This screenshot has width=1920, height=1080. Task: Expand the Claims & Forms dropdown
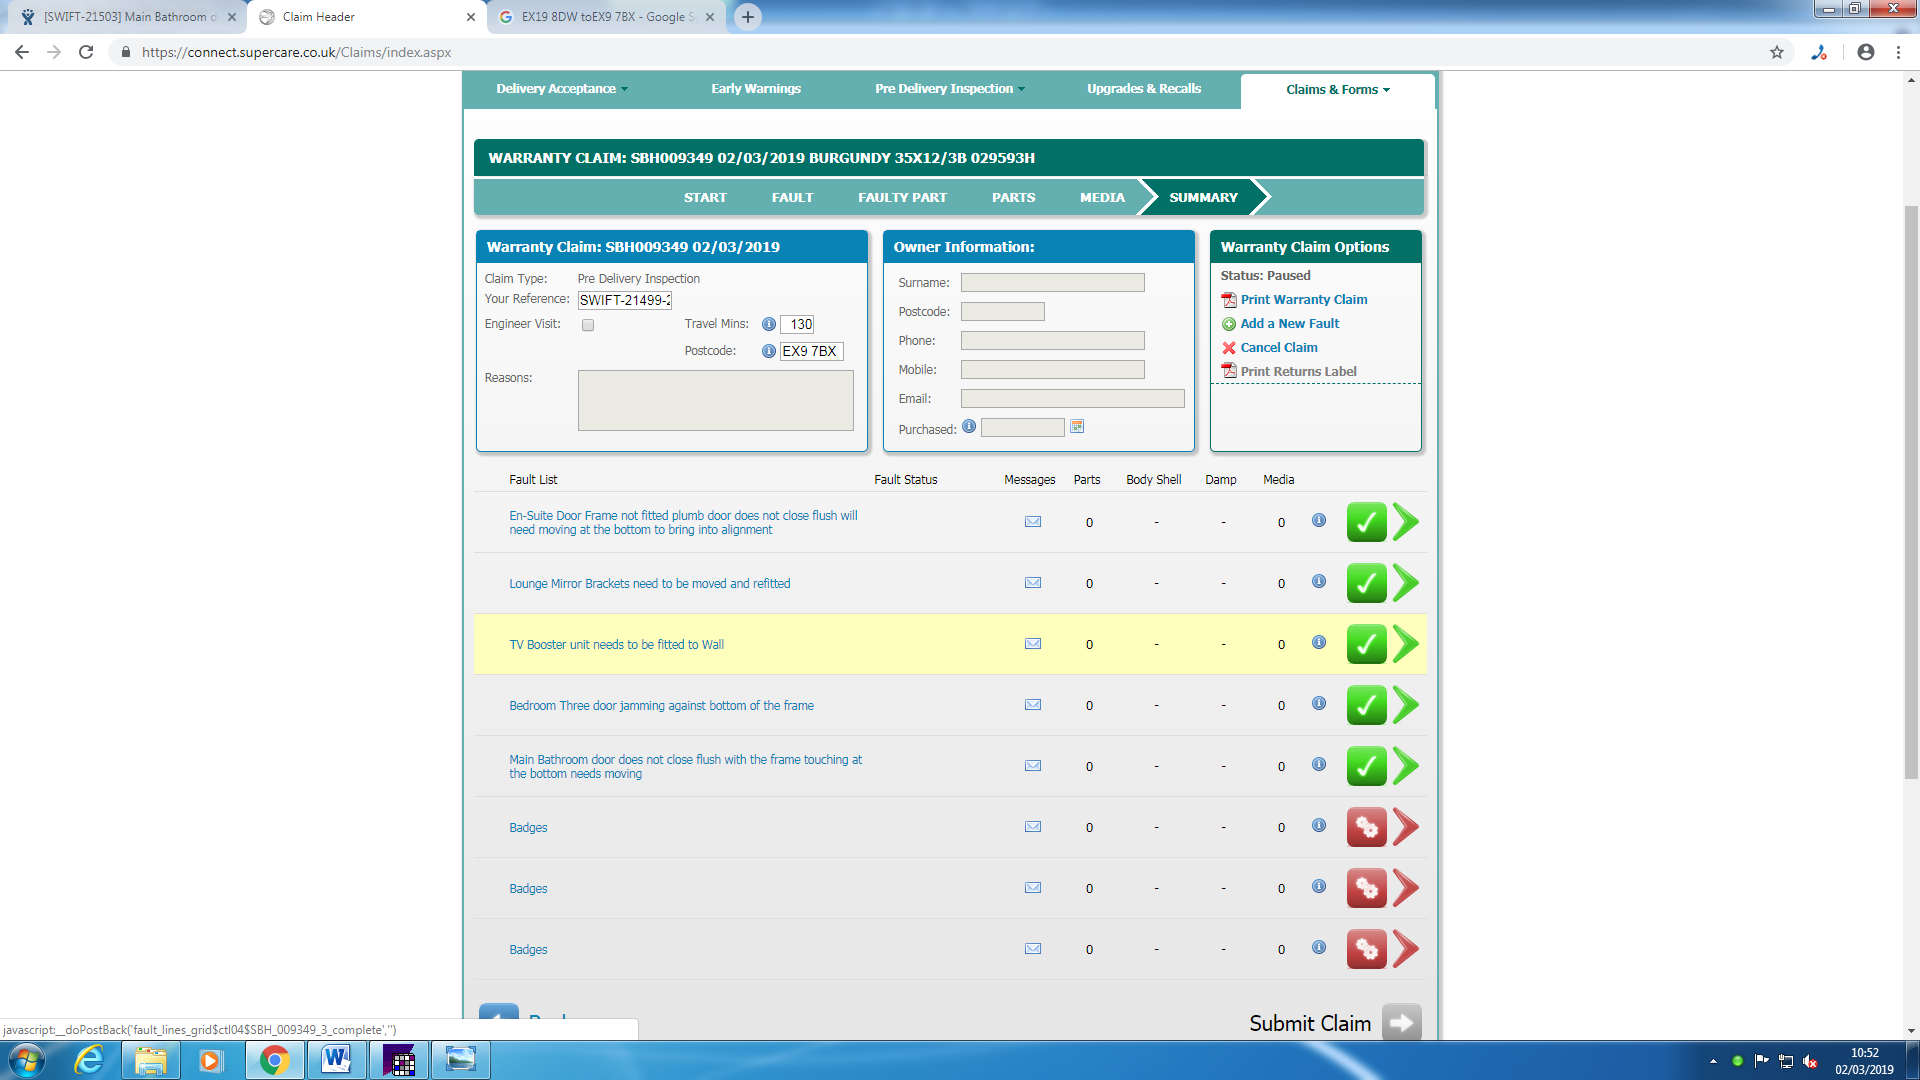click(x=1337, y=90)
